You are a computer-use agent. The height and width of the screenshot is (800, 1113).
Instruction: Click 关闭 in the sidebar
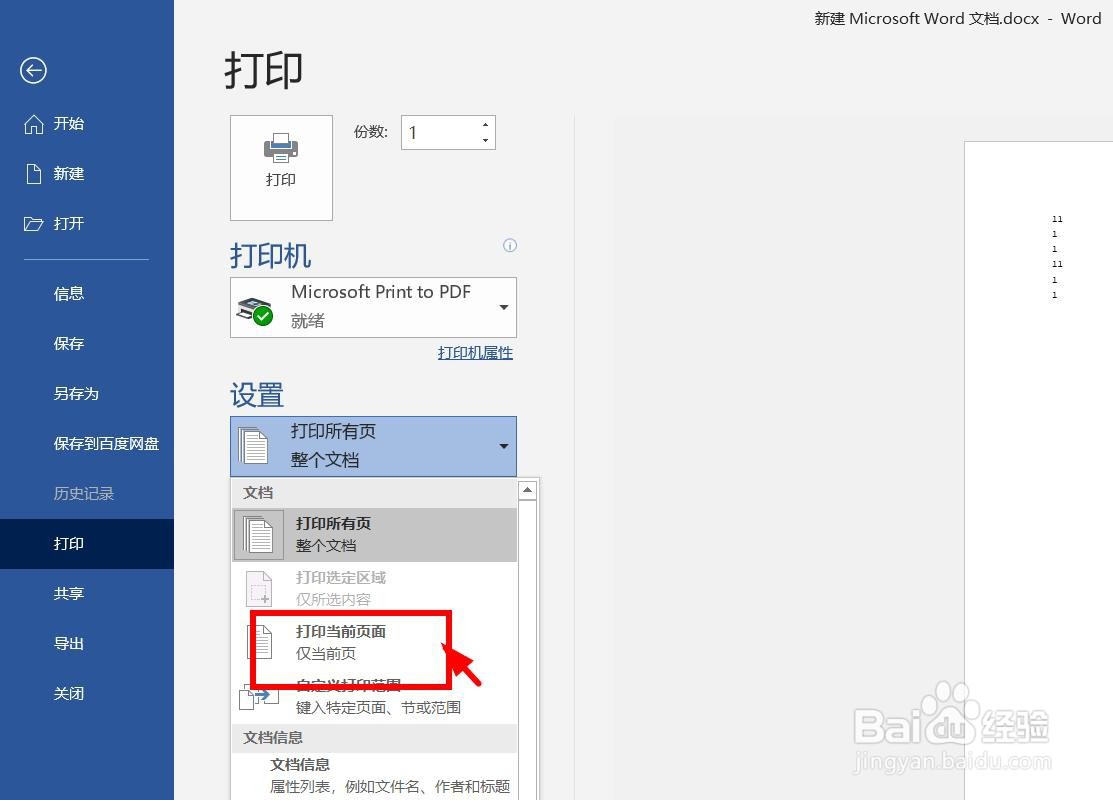tap(69, 694)
